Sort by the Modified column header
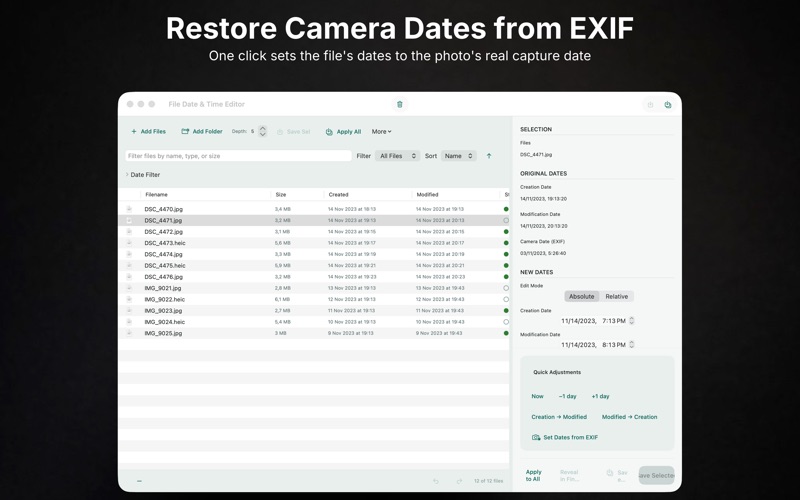The height and width of the screenshot is (500, 800). [x=427, y=194]
